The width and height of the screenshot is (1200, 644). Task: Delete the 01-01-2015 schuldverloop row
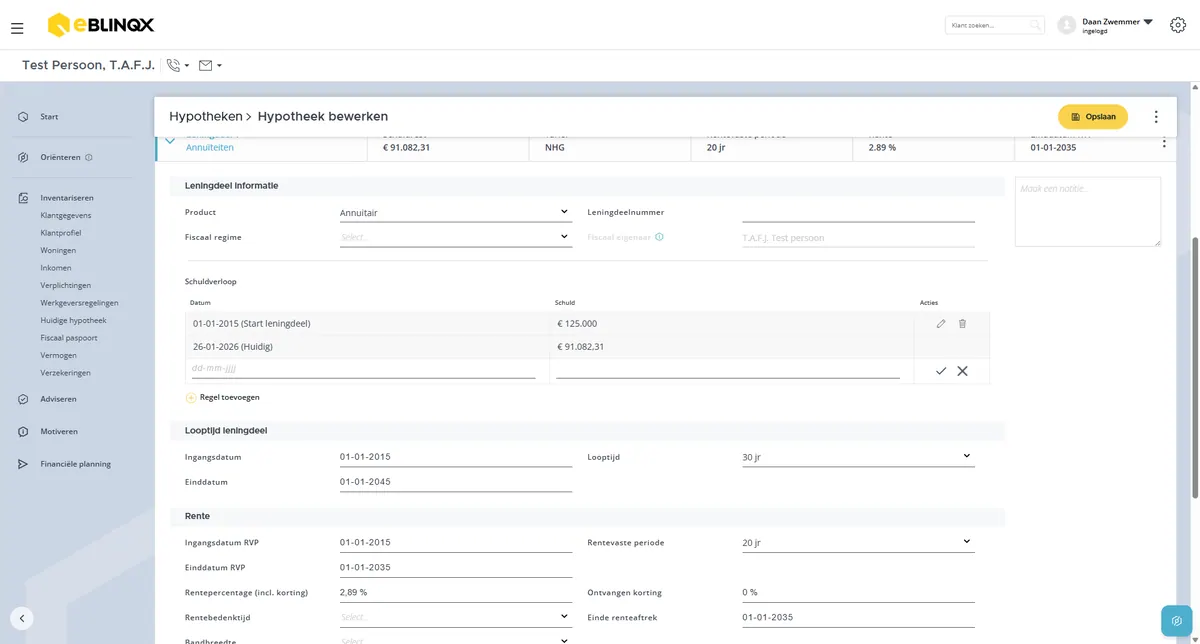[x=962, y=324]
